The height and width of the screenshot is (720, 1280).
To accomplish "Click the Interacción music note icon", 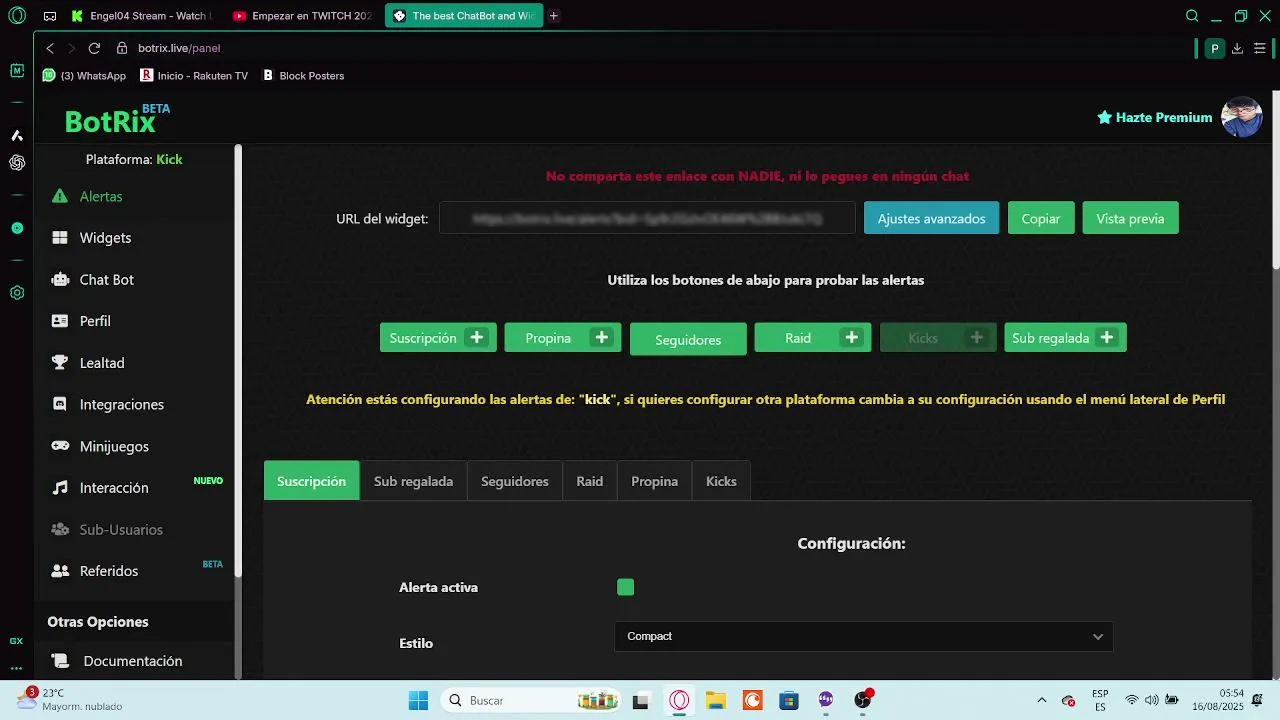I will (x=60, y=488).
